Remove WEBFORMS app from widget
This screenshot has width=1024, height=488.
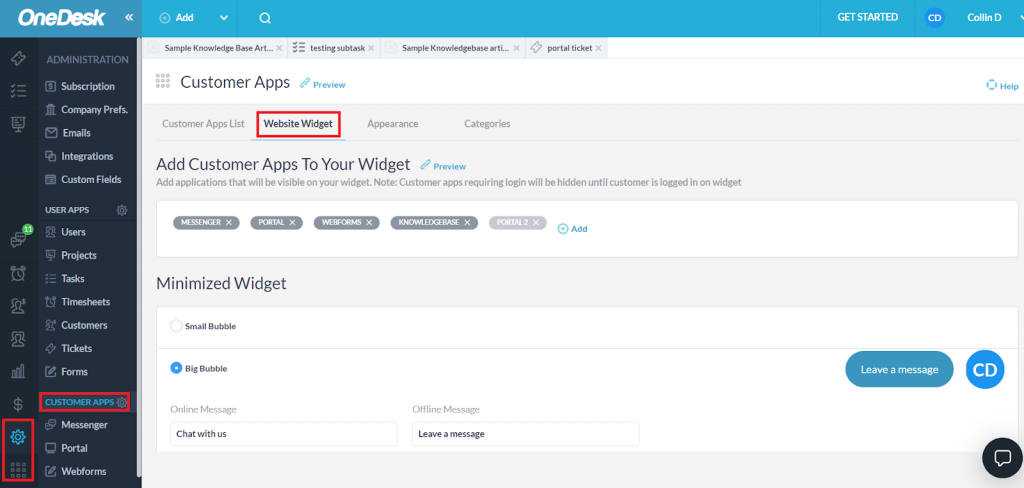(368, 223)
